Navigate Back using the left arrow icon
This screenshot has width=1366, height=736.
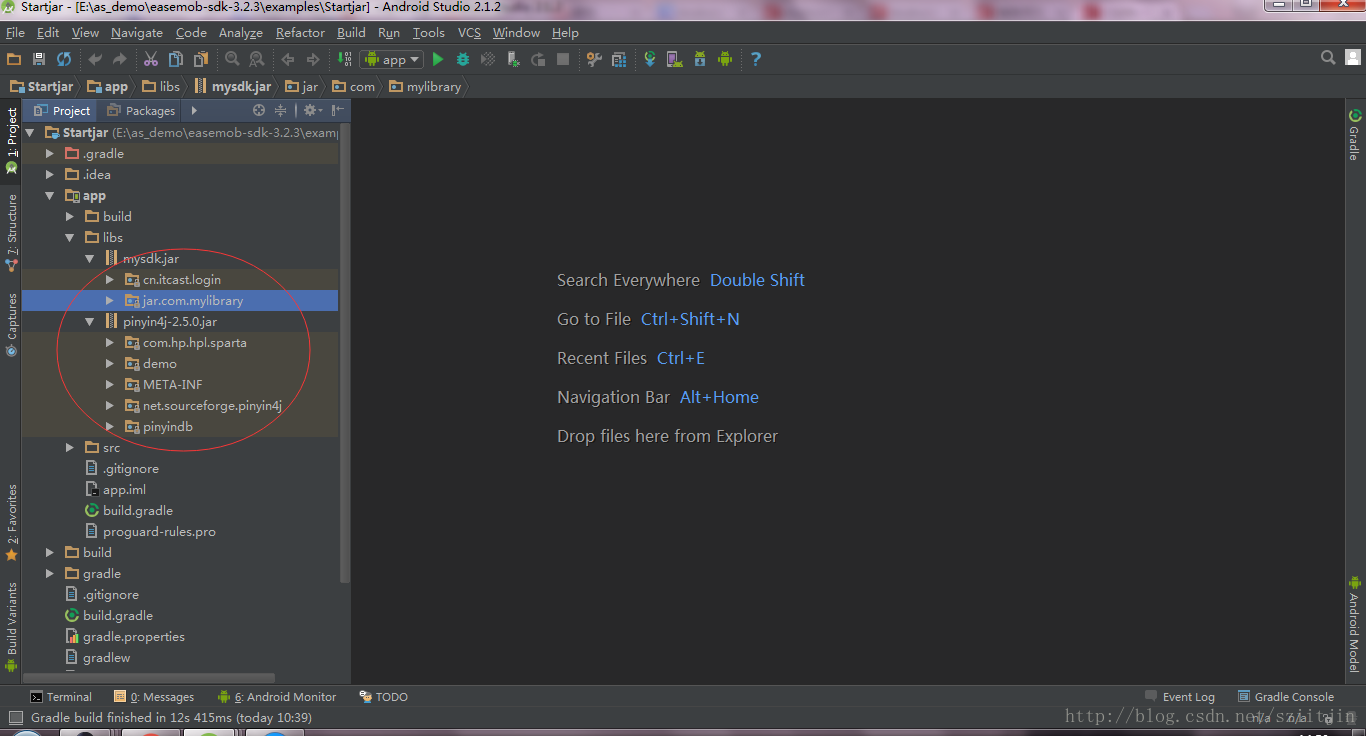(x=288, y=59)
